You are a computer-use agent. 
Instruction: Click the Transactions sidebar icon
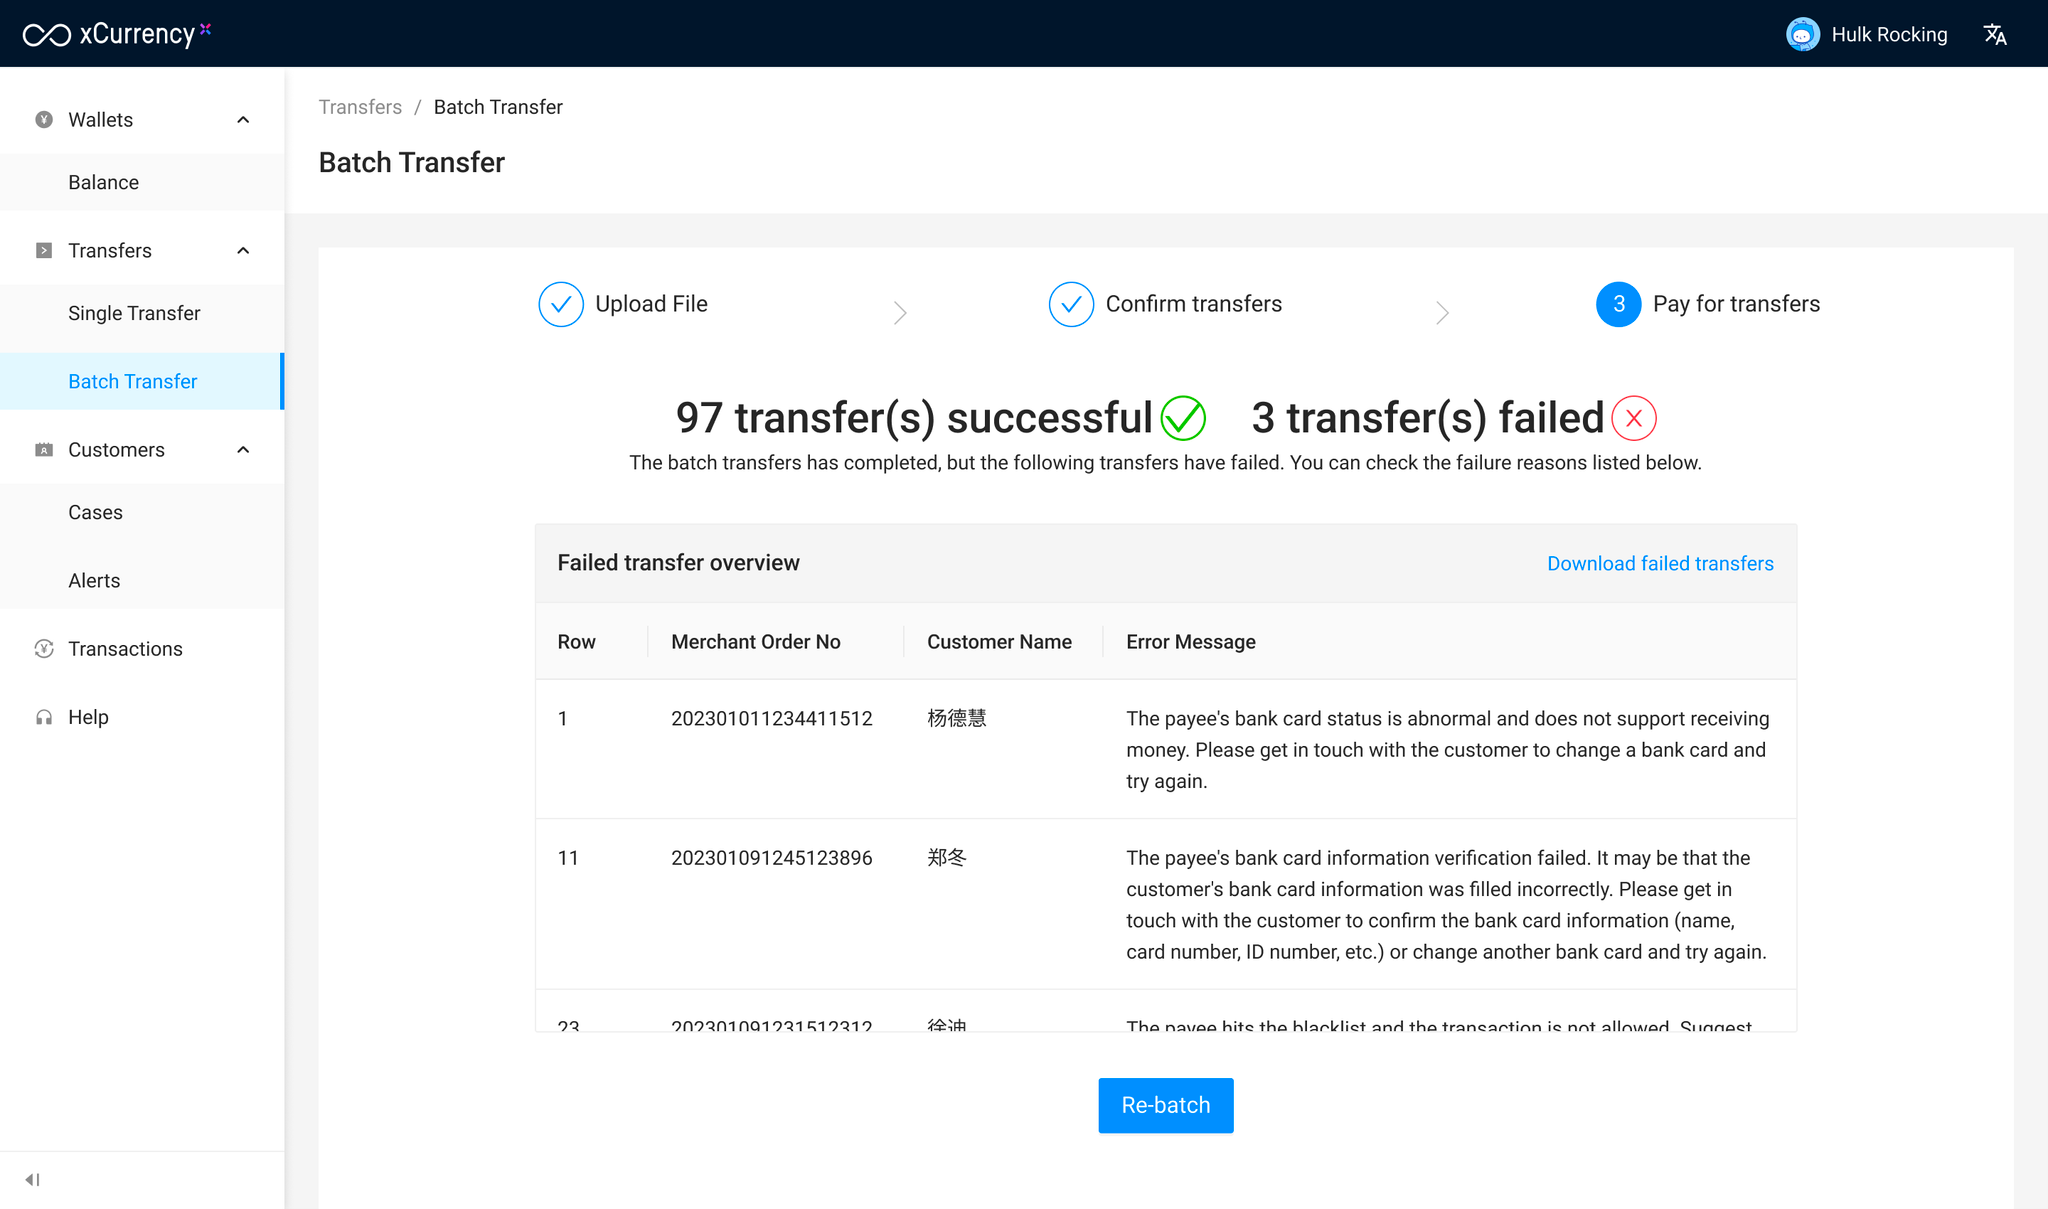pyautogui.click(x=44, y=649)
